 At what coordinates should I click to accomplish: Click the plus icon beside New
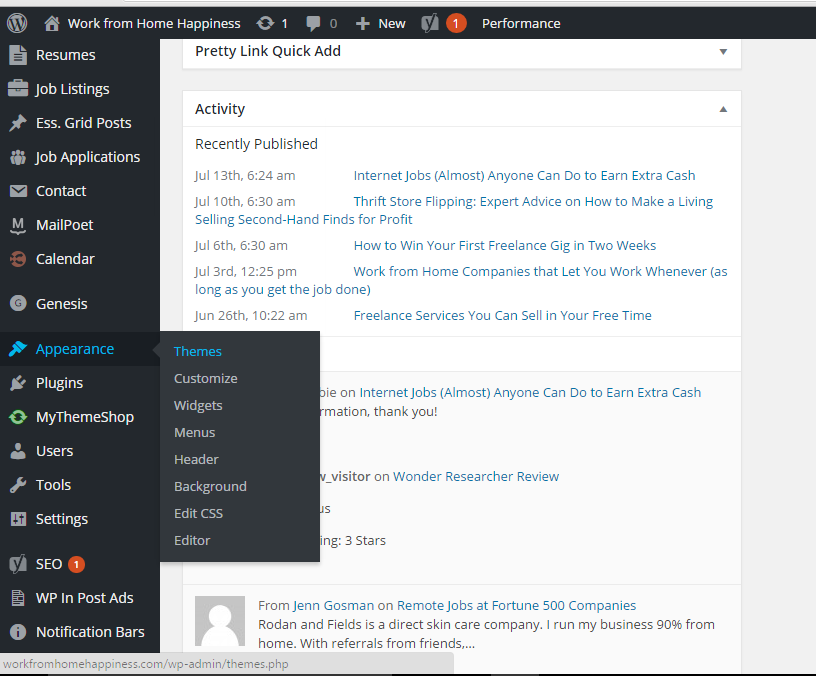coord(362,23)
